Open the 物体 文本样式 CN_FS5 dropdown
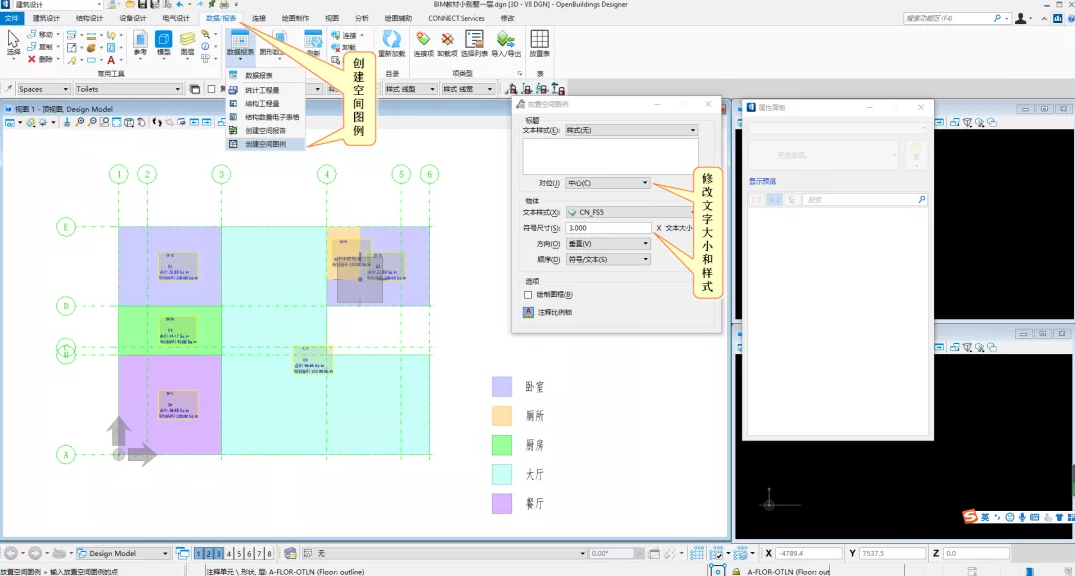This screenshot has height=576, width=1075. point(631,213)
